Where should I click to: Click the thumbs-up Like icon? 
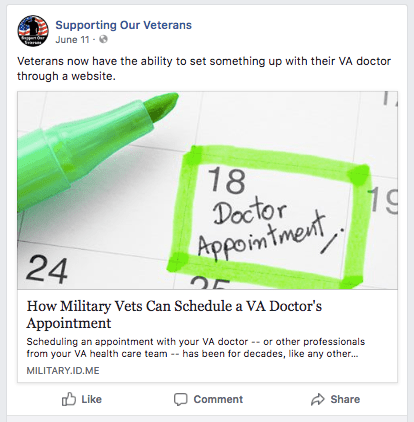point(69,399)
